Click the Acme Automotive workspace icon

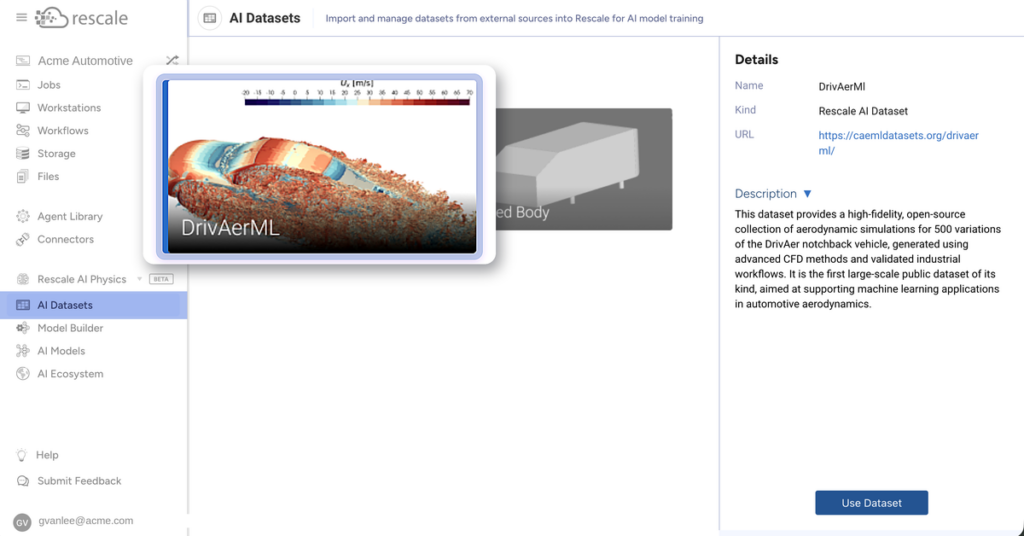pyautogui.click(x=23, y=61)
